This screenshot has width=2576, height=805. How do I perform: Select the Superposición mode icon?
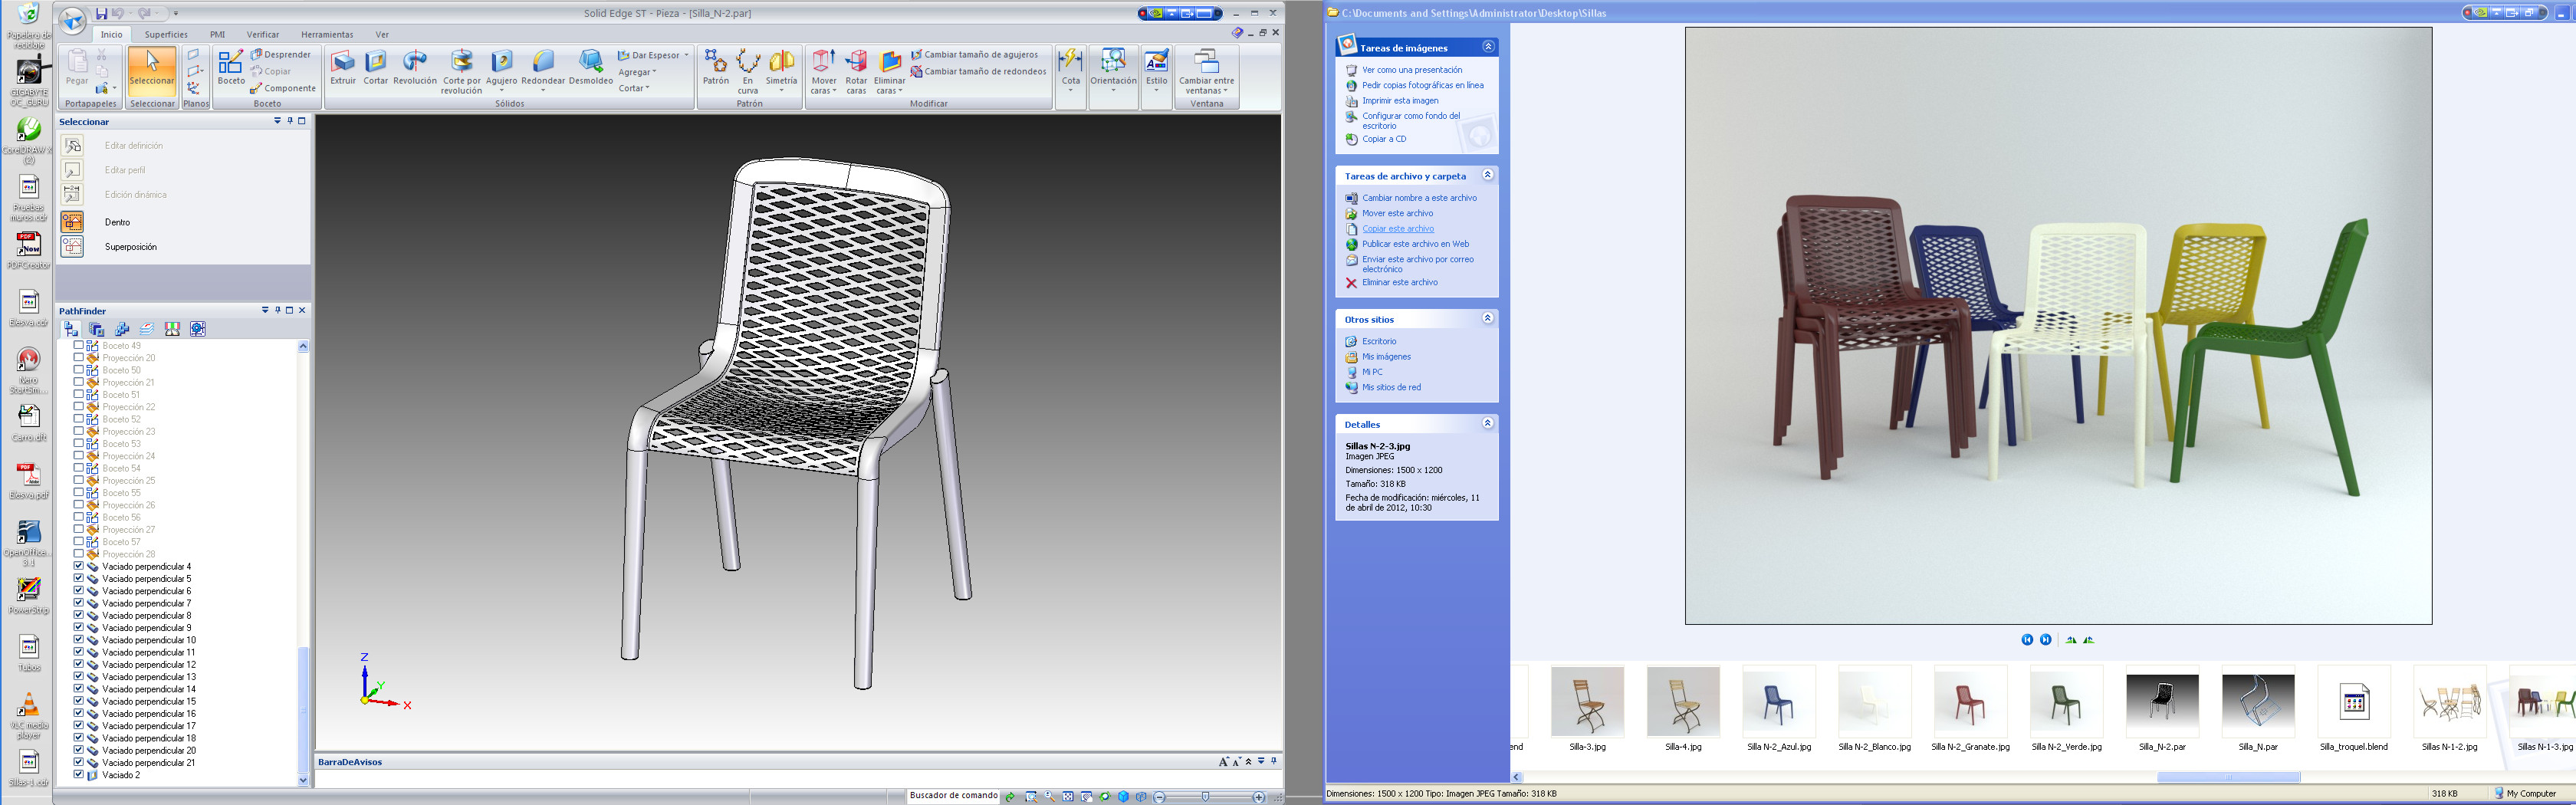pos(72,246)
